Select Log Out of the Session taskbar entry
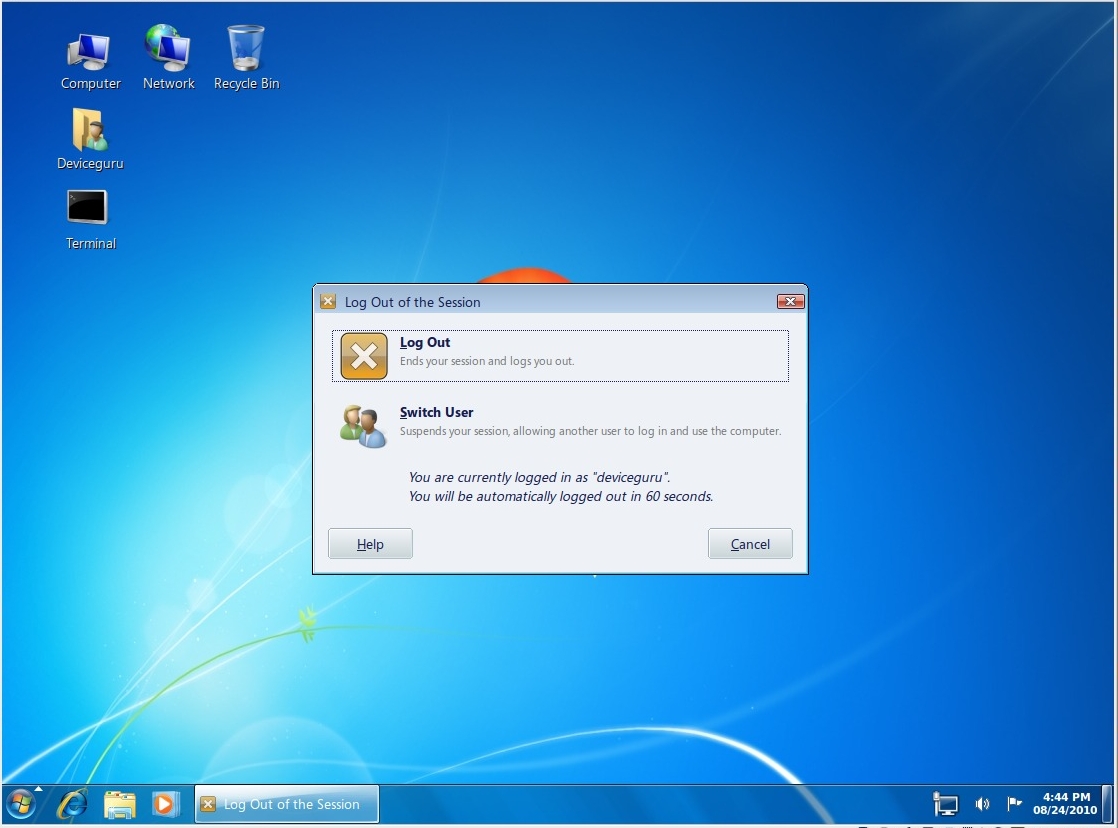Viewport: 1118px width, 828px height. (x=287, y=804)
